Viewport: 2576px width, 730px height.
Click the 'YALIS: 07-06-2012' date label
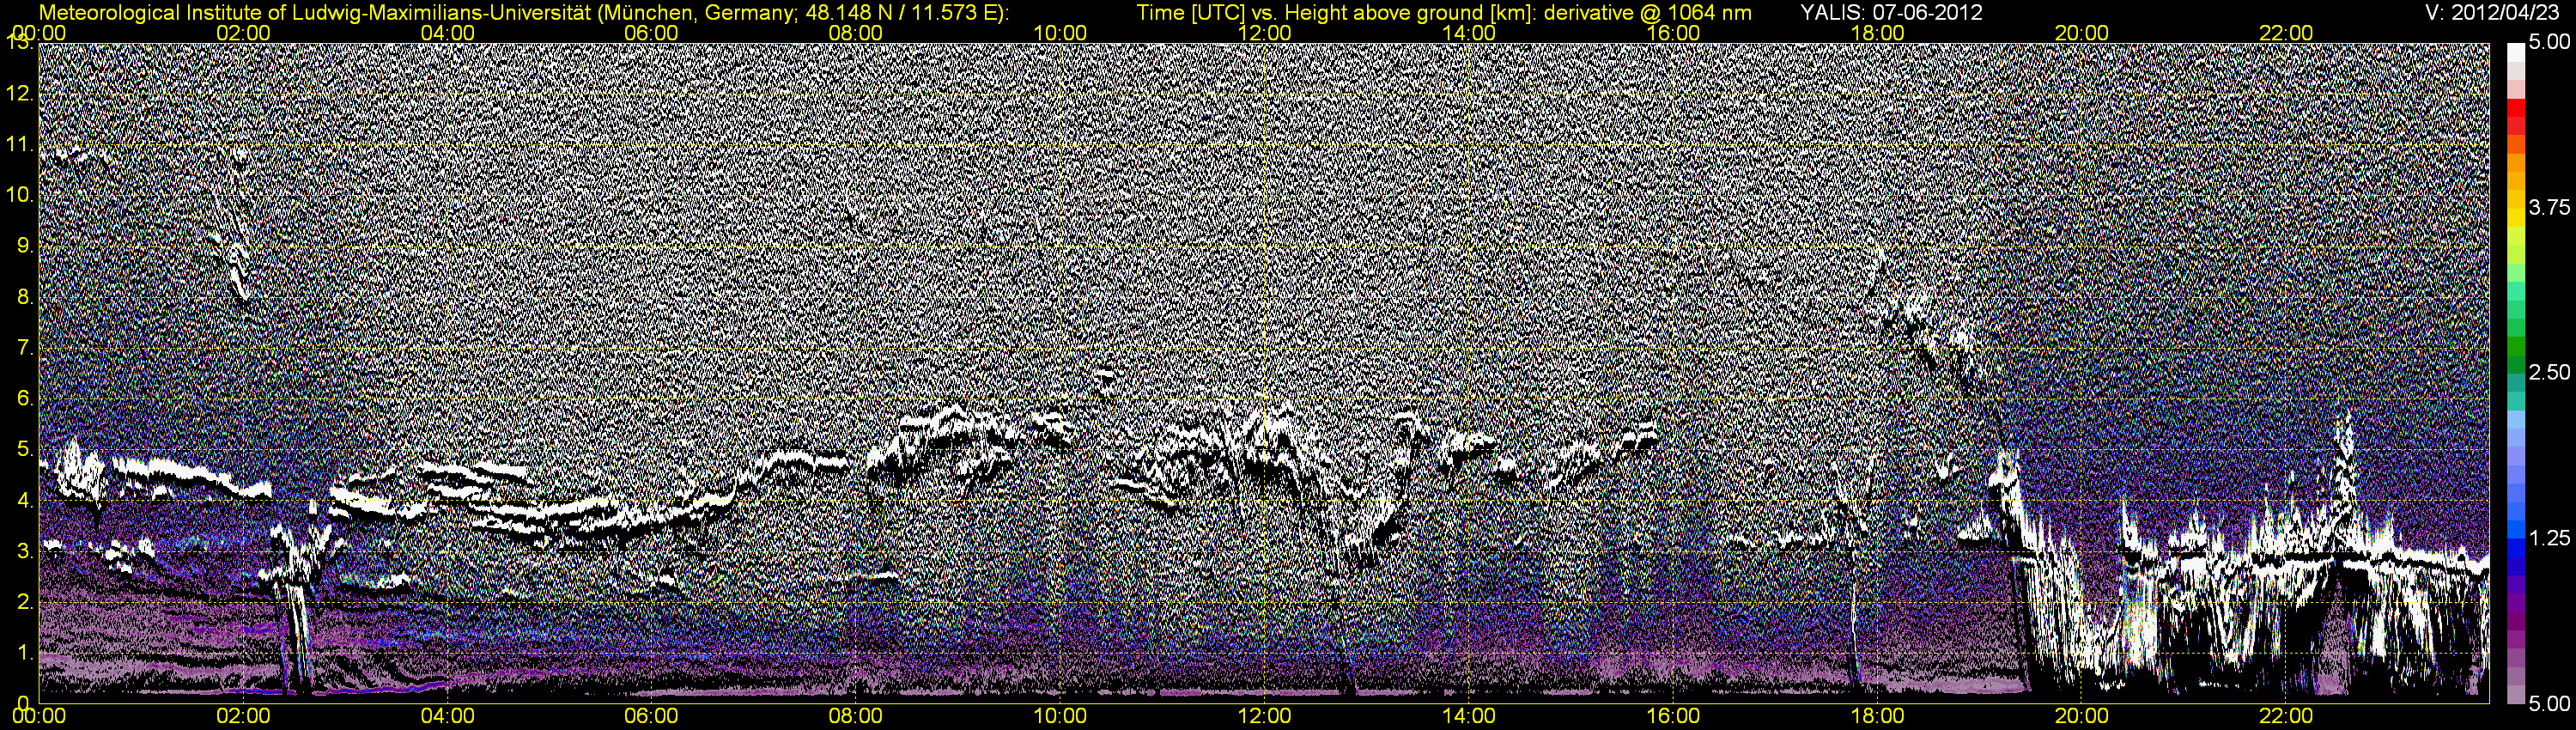(1891, 12)
